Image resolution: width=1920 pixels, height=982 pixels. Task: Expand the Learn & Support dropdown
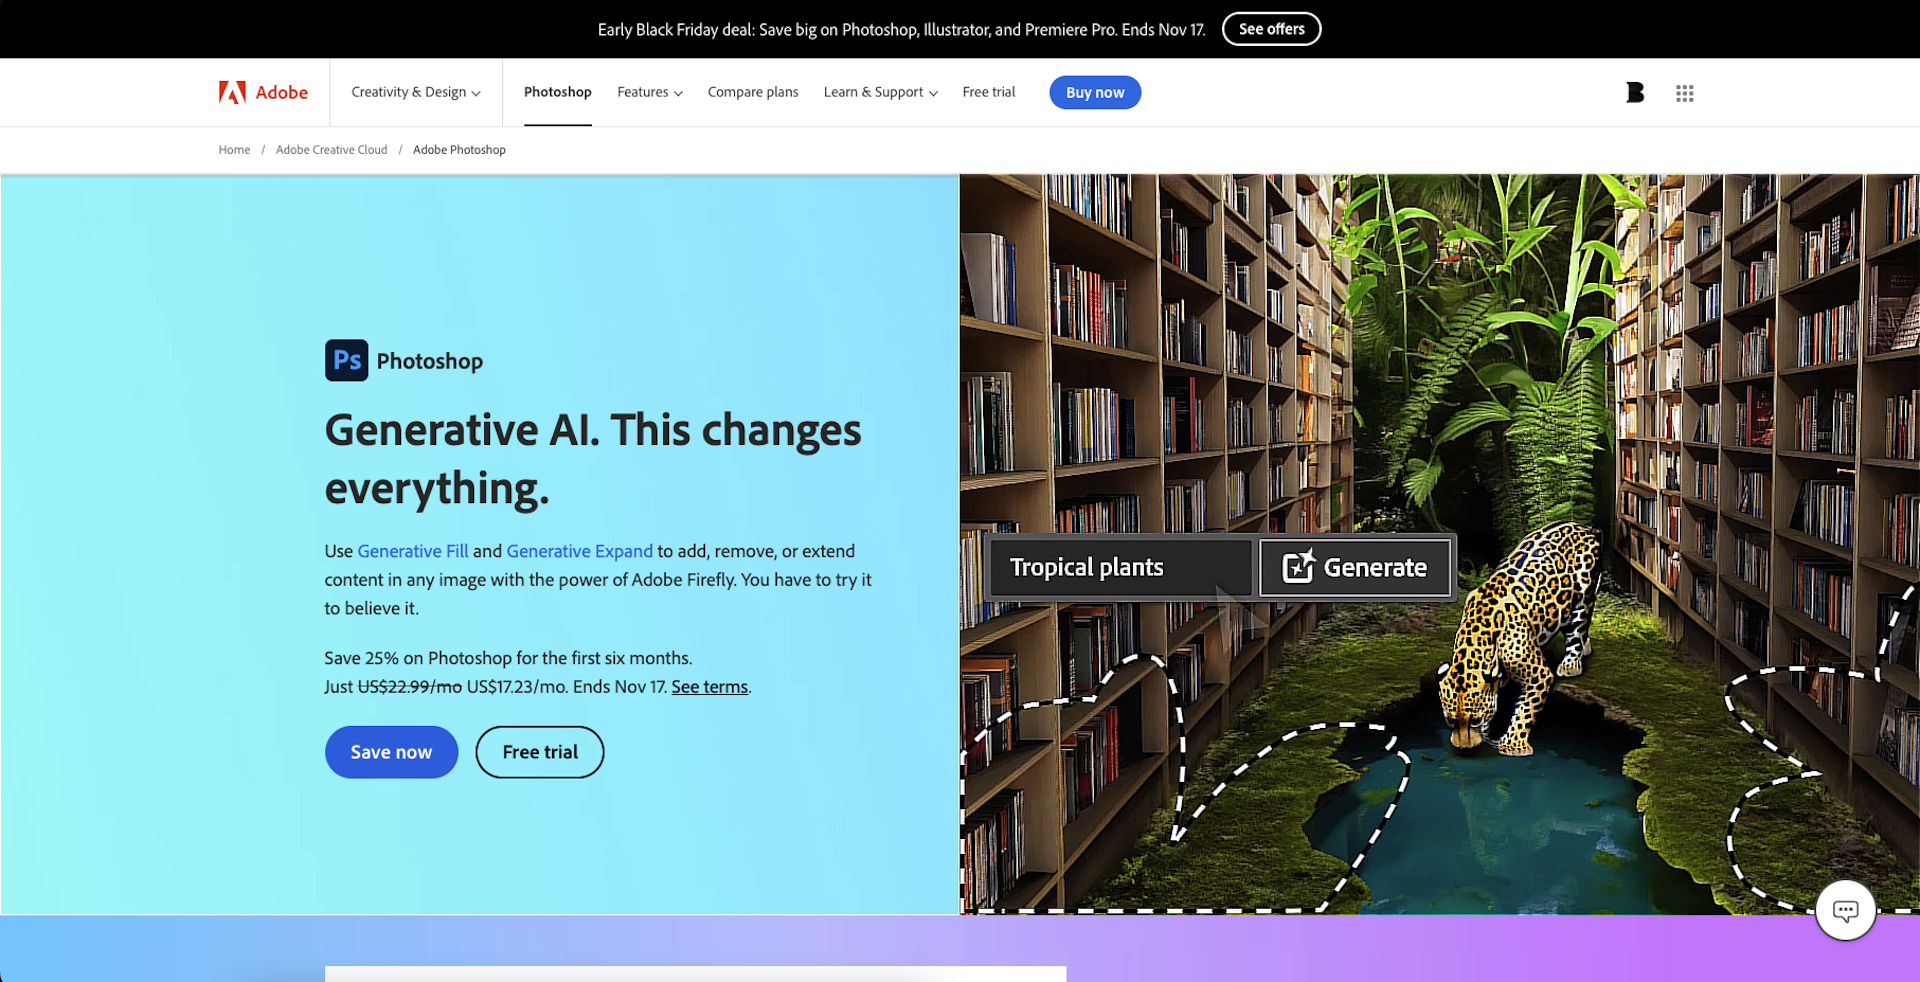pos(881,92)
